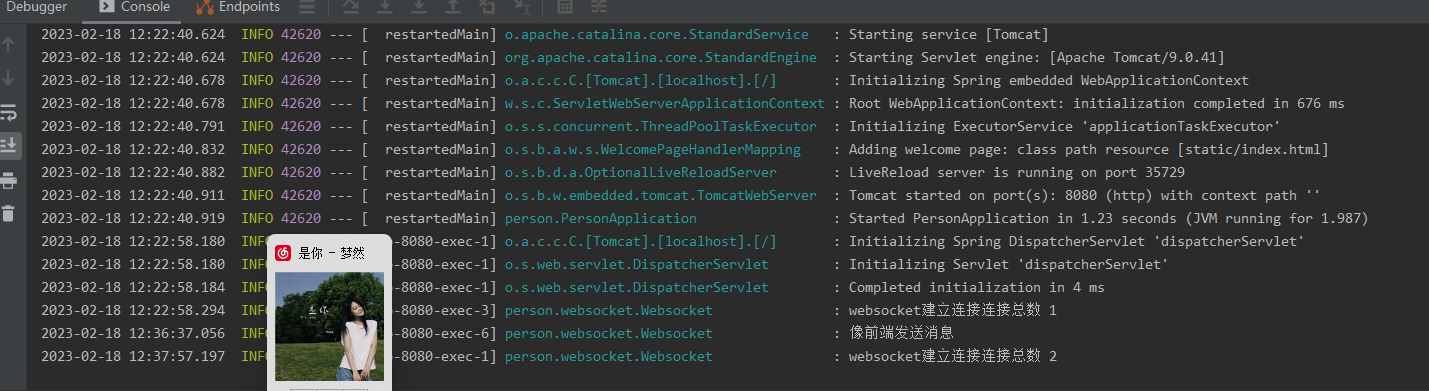Click the album cover thumbnail in music popup

point(329,327)
